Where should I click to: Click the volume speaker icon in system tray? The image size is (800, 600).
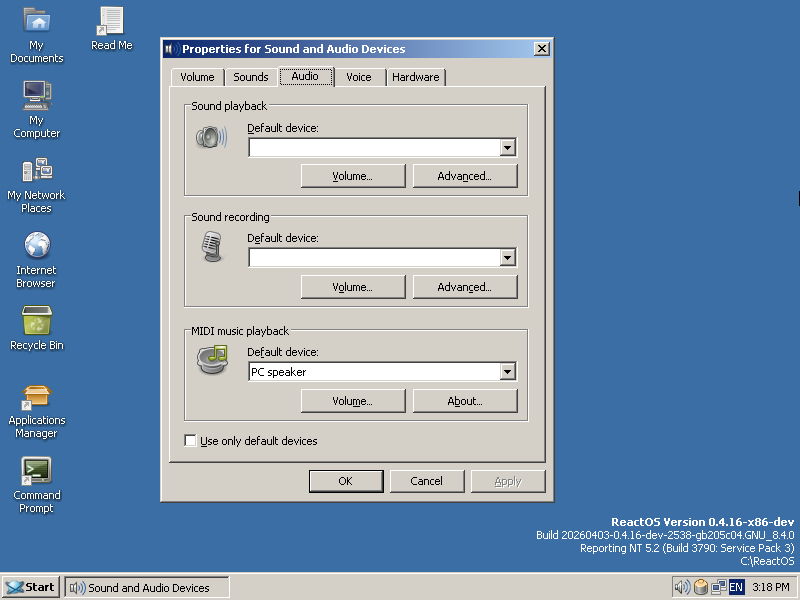682,587
